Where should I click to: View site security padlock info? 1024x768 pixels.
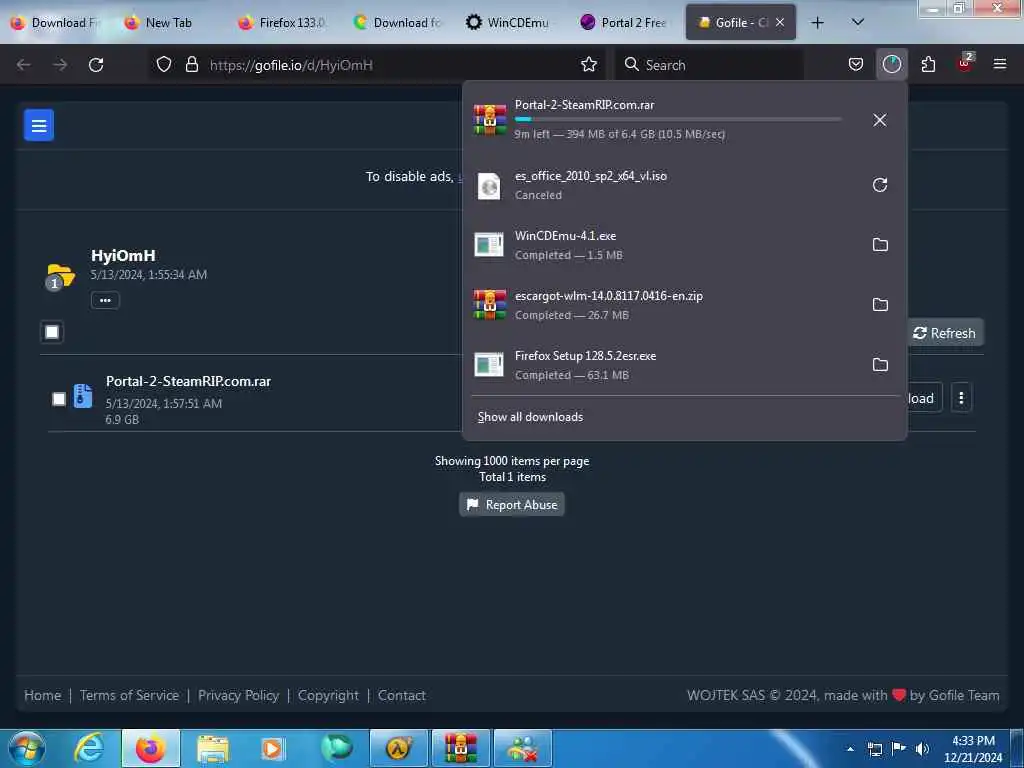coord(191,64)
